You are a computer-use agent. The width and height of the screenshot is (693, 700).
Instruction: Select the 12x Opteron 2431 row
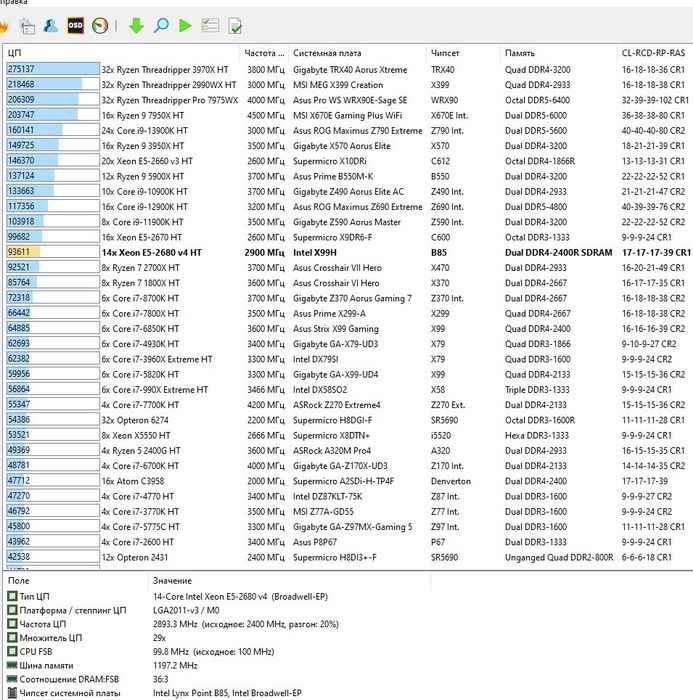click(x=348, y=557)
